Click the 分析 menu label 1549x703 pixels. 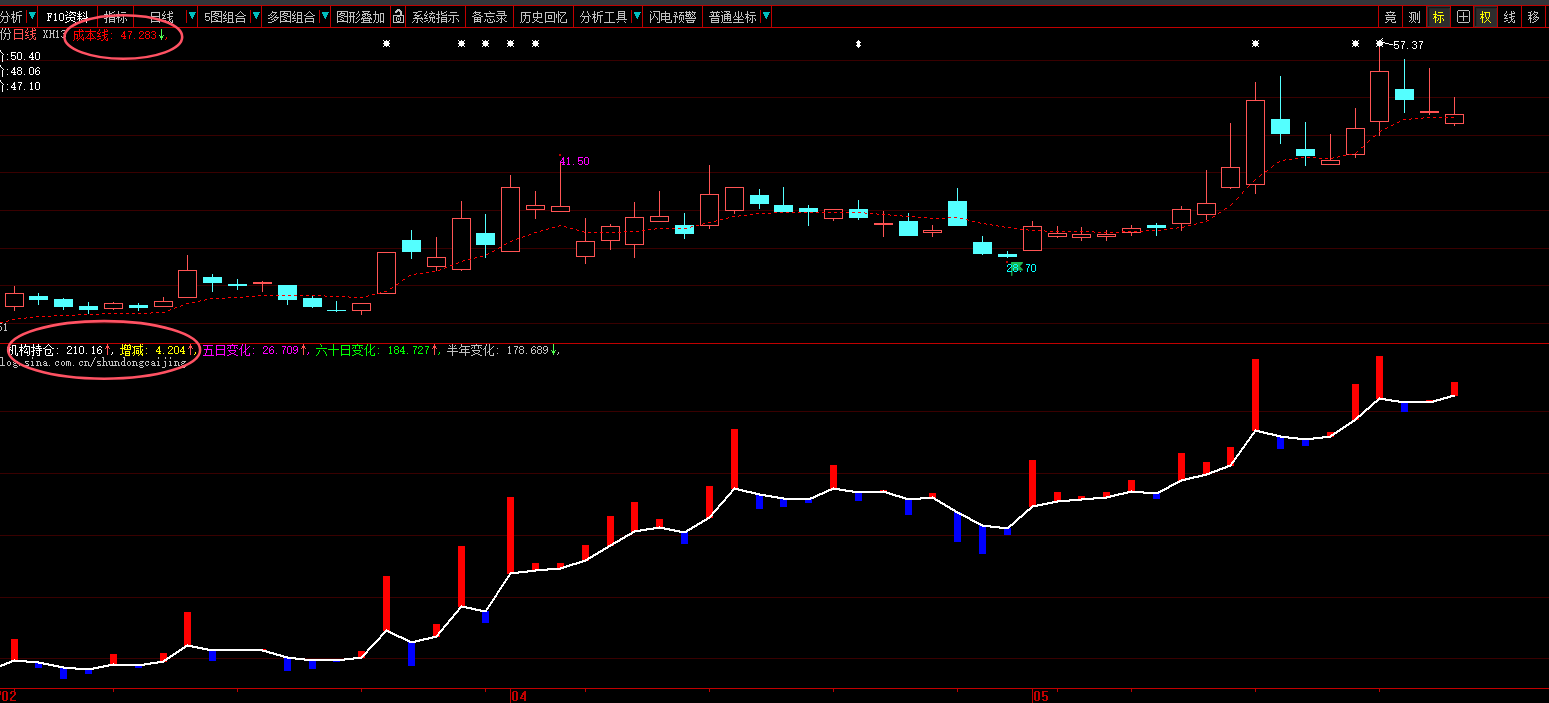click(11, 17)
